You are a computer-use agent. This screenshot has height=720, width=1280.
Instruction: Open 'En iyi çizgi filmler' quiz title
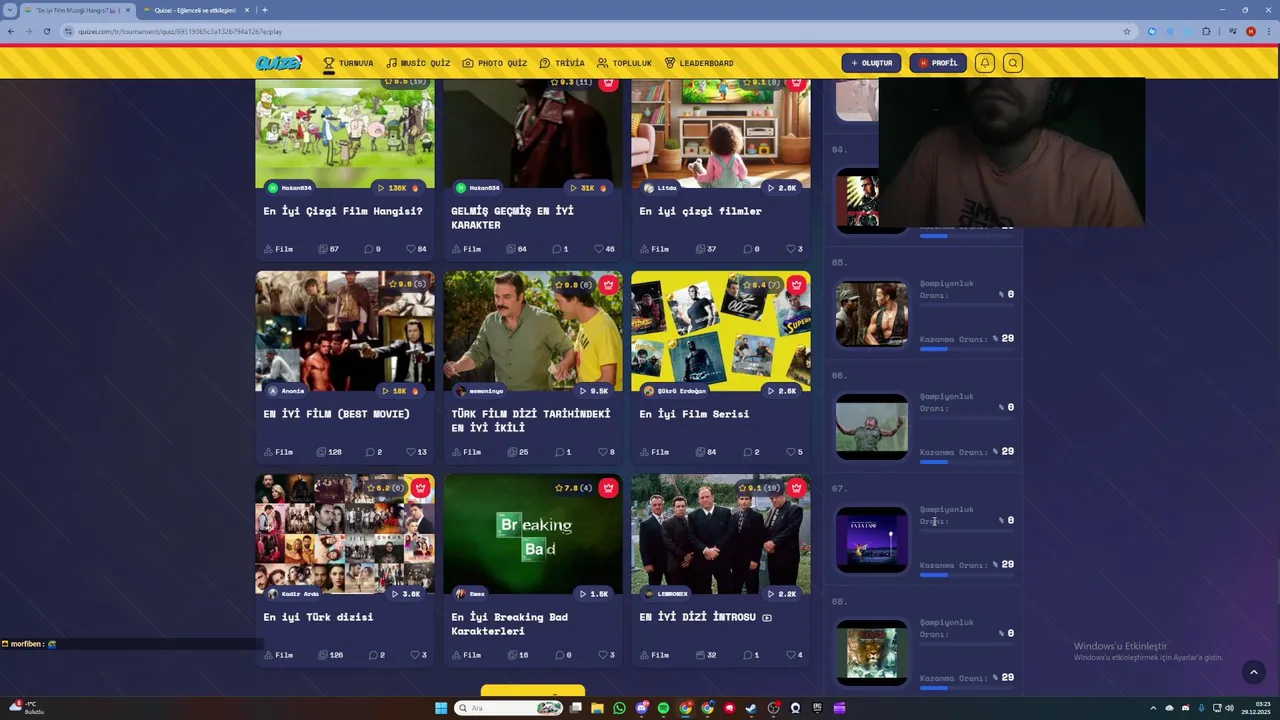[700, 211]
